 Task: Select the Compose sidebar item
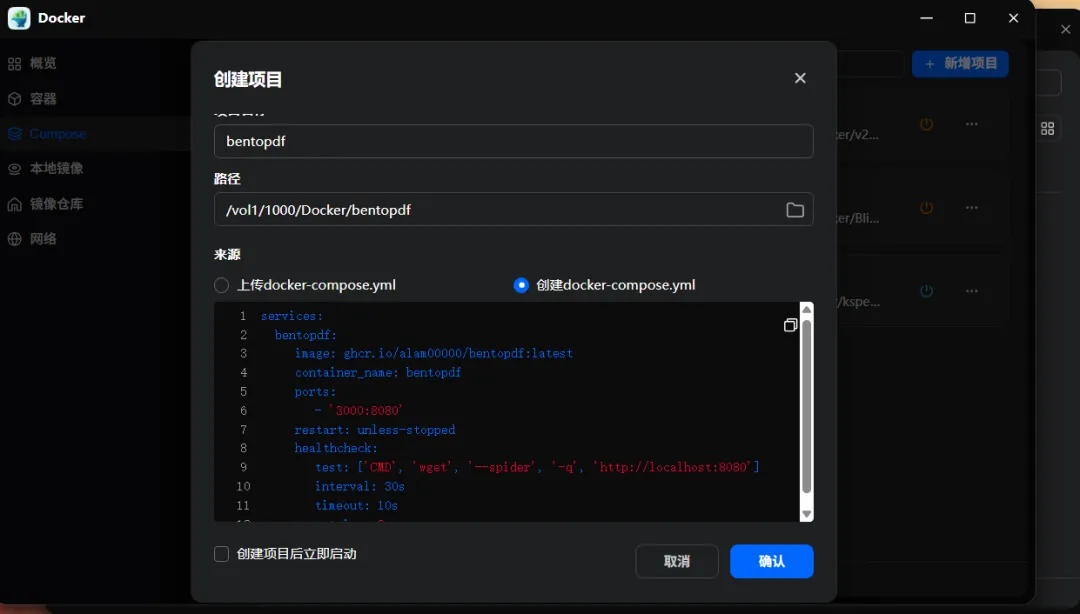47,134
